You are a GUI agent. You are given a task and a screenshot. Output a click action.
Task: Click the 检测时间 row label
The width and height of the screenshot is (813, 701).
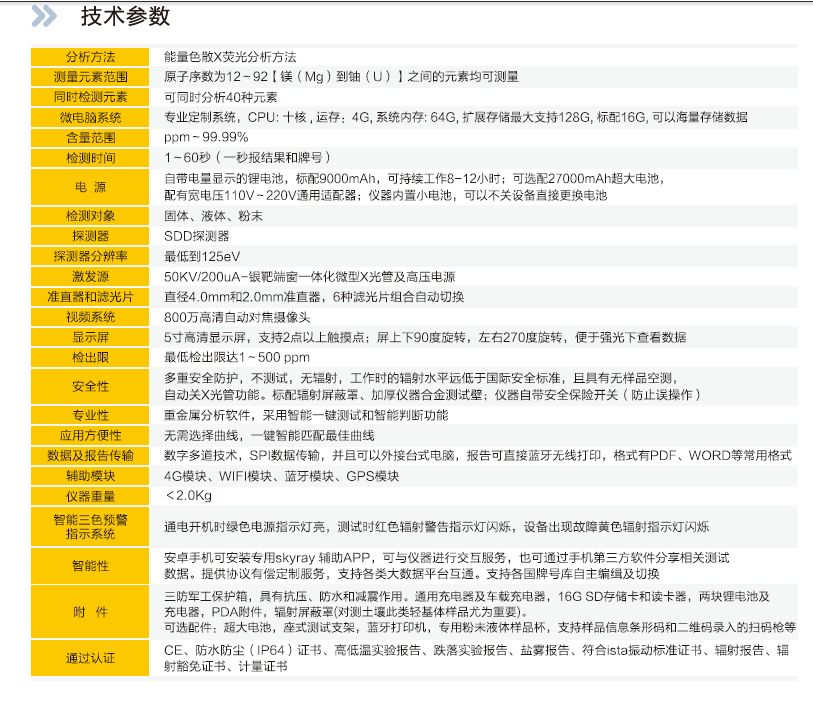point(91,158)
